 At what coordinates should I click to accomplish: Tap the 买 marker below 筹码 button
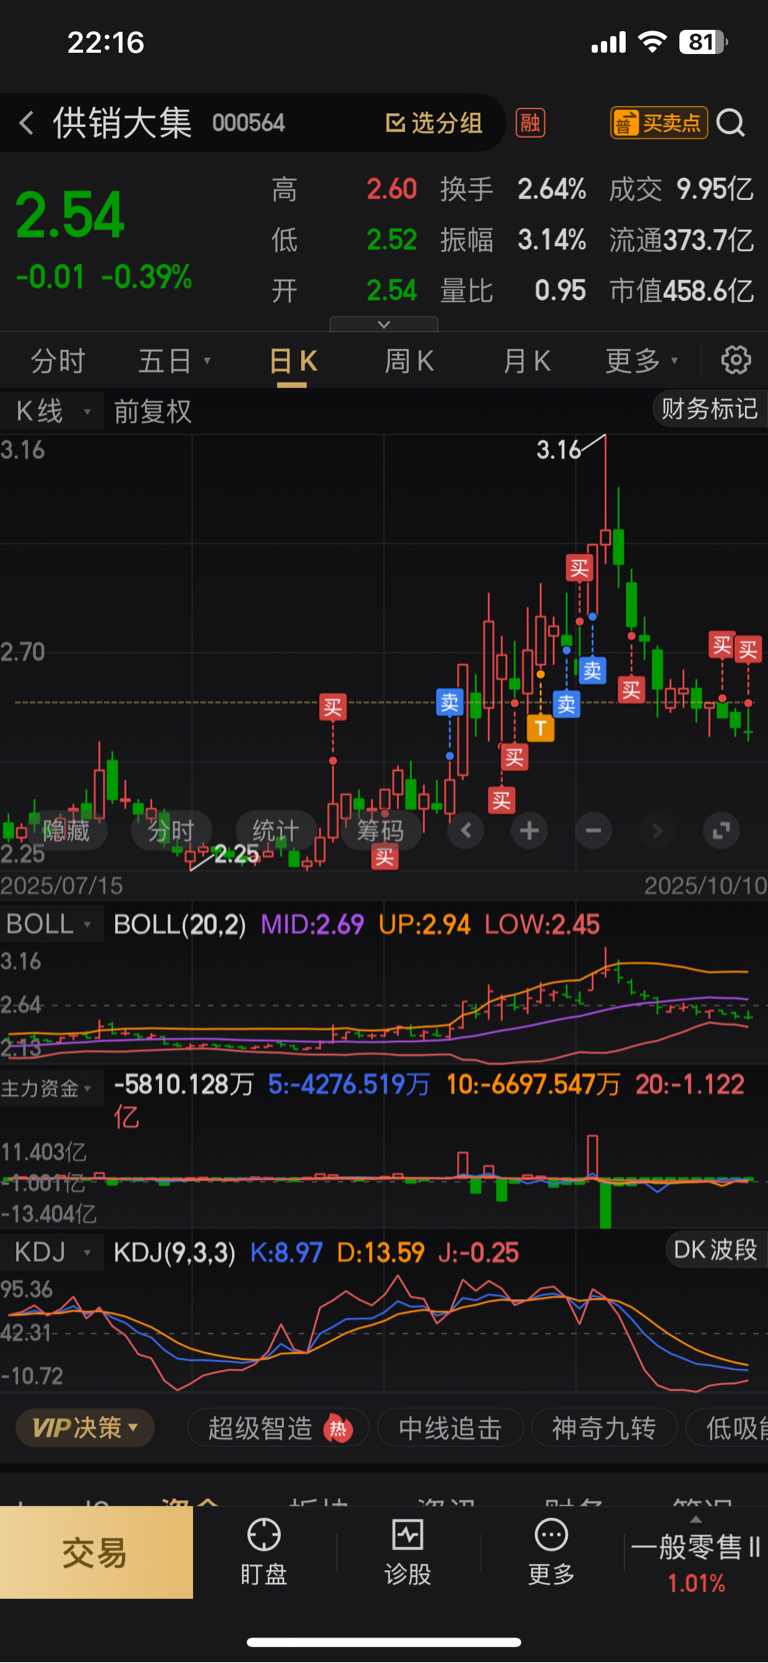pyautogui.click(x=385, y=857)
